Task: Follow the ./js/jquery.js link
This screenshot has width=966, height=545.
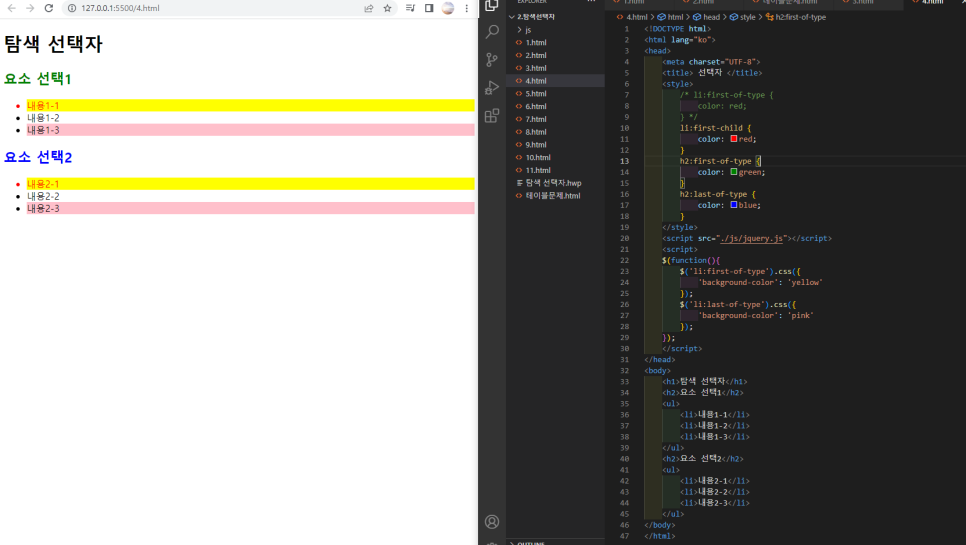Action: coord(752,238)
